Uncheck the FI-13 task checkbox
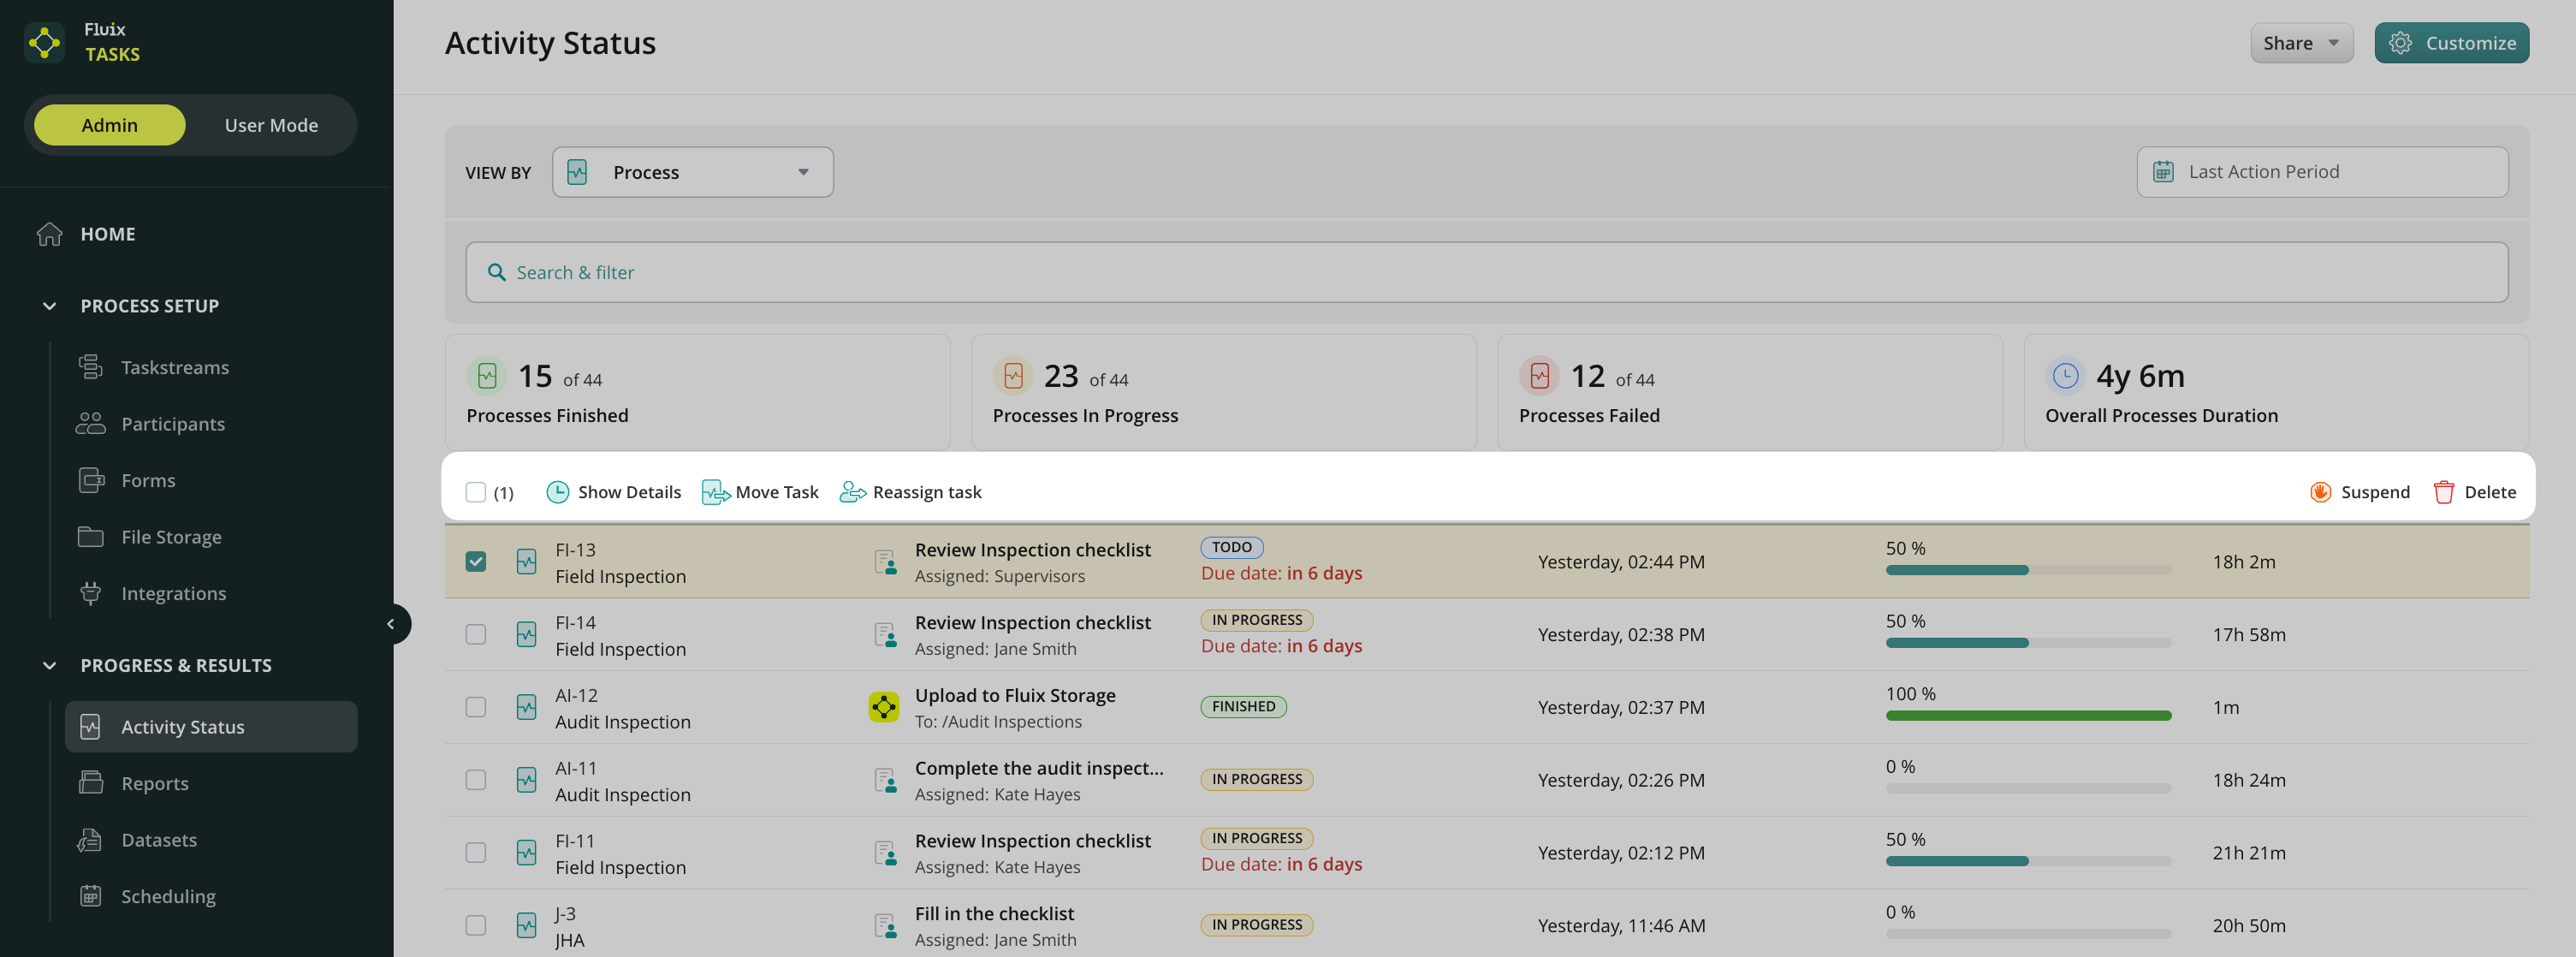Screen dimensions: 2576x957 (475, 561)
